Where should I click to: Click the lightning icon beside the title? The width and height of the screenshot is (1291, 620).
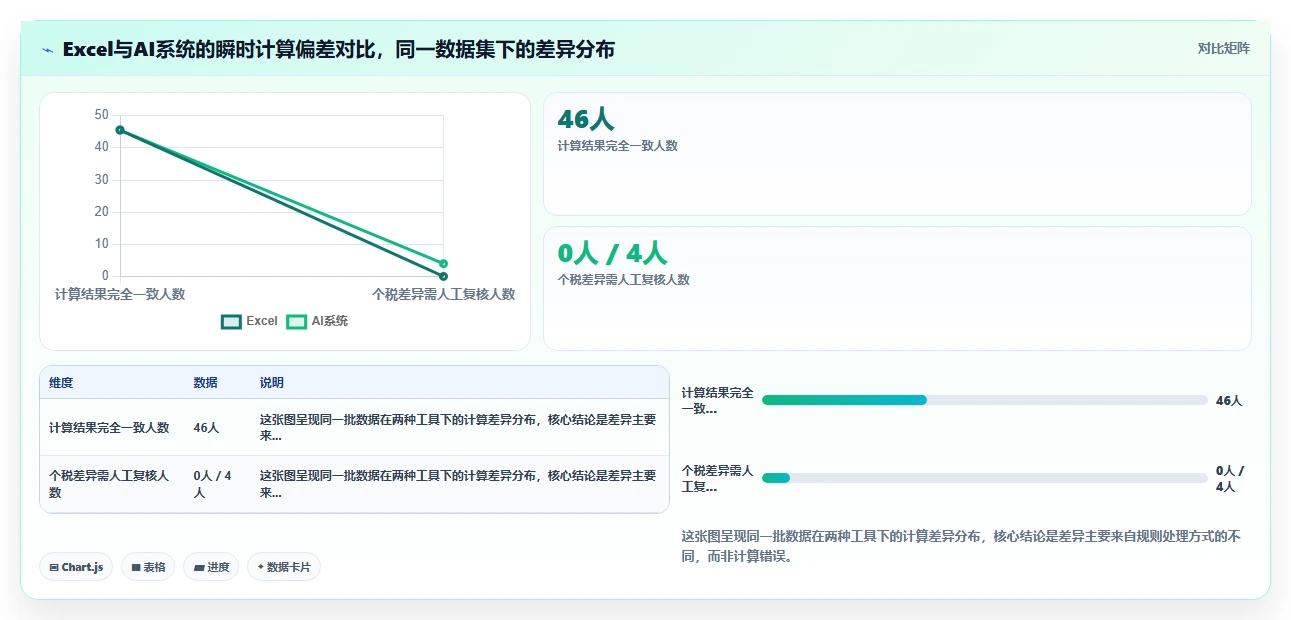pos(47,50)
